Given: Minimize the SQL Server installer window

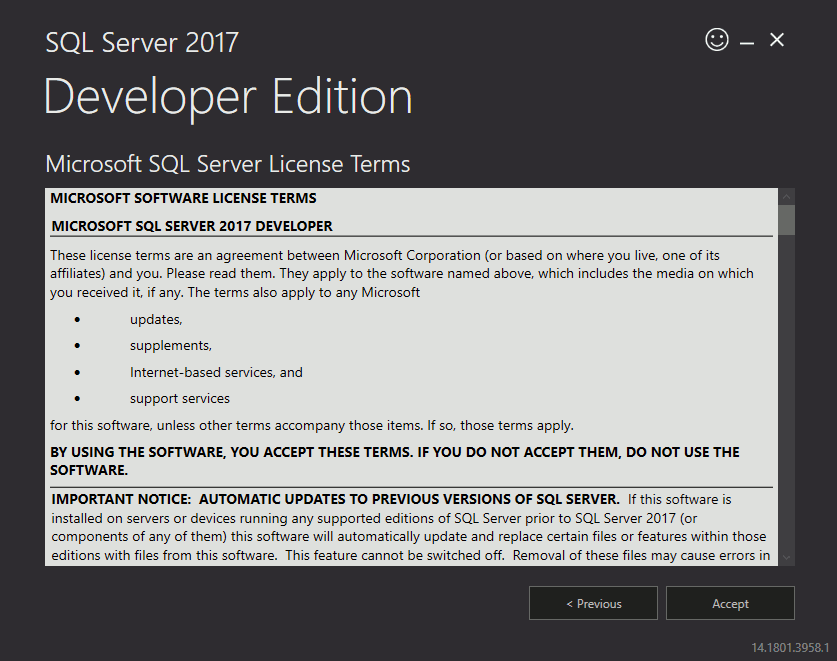Looking at the screenshot, I should pos(747,43).
